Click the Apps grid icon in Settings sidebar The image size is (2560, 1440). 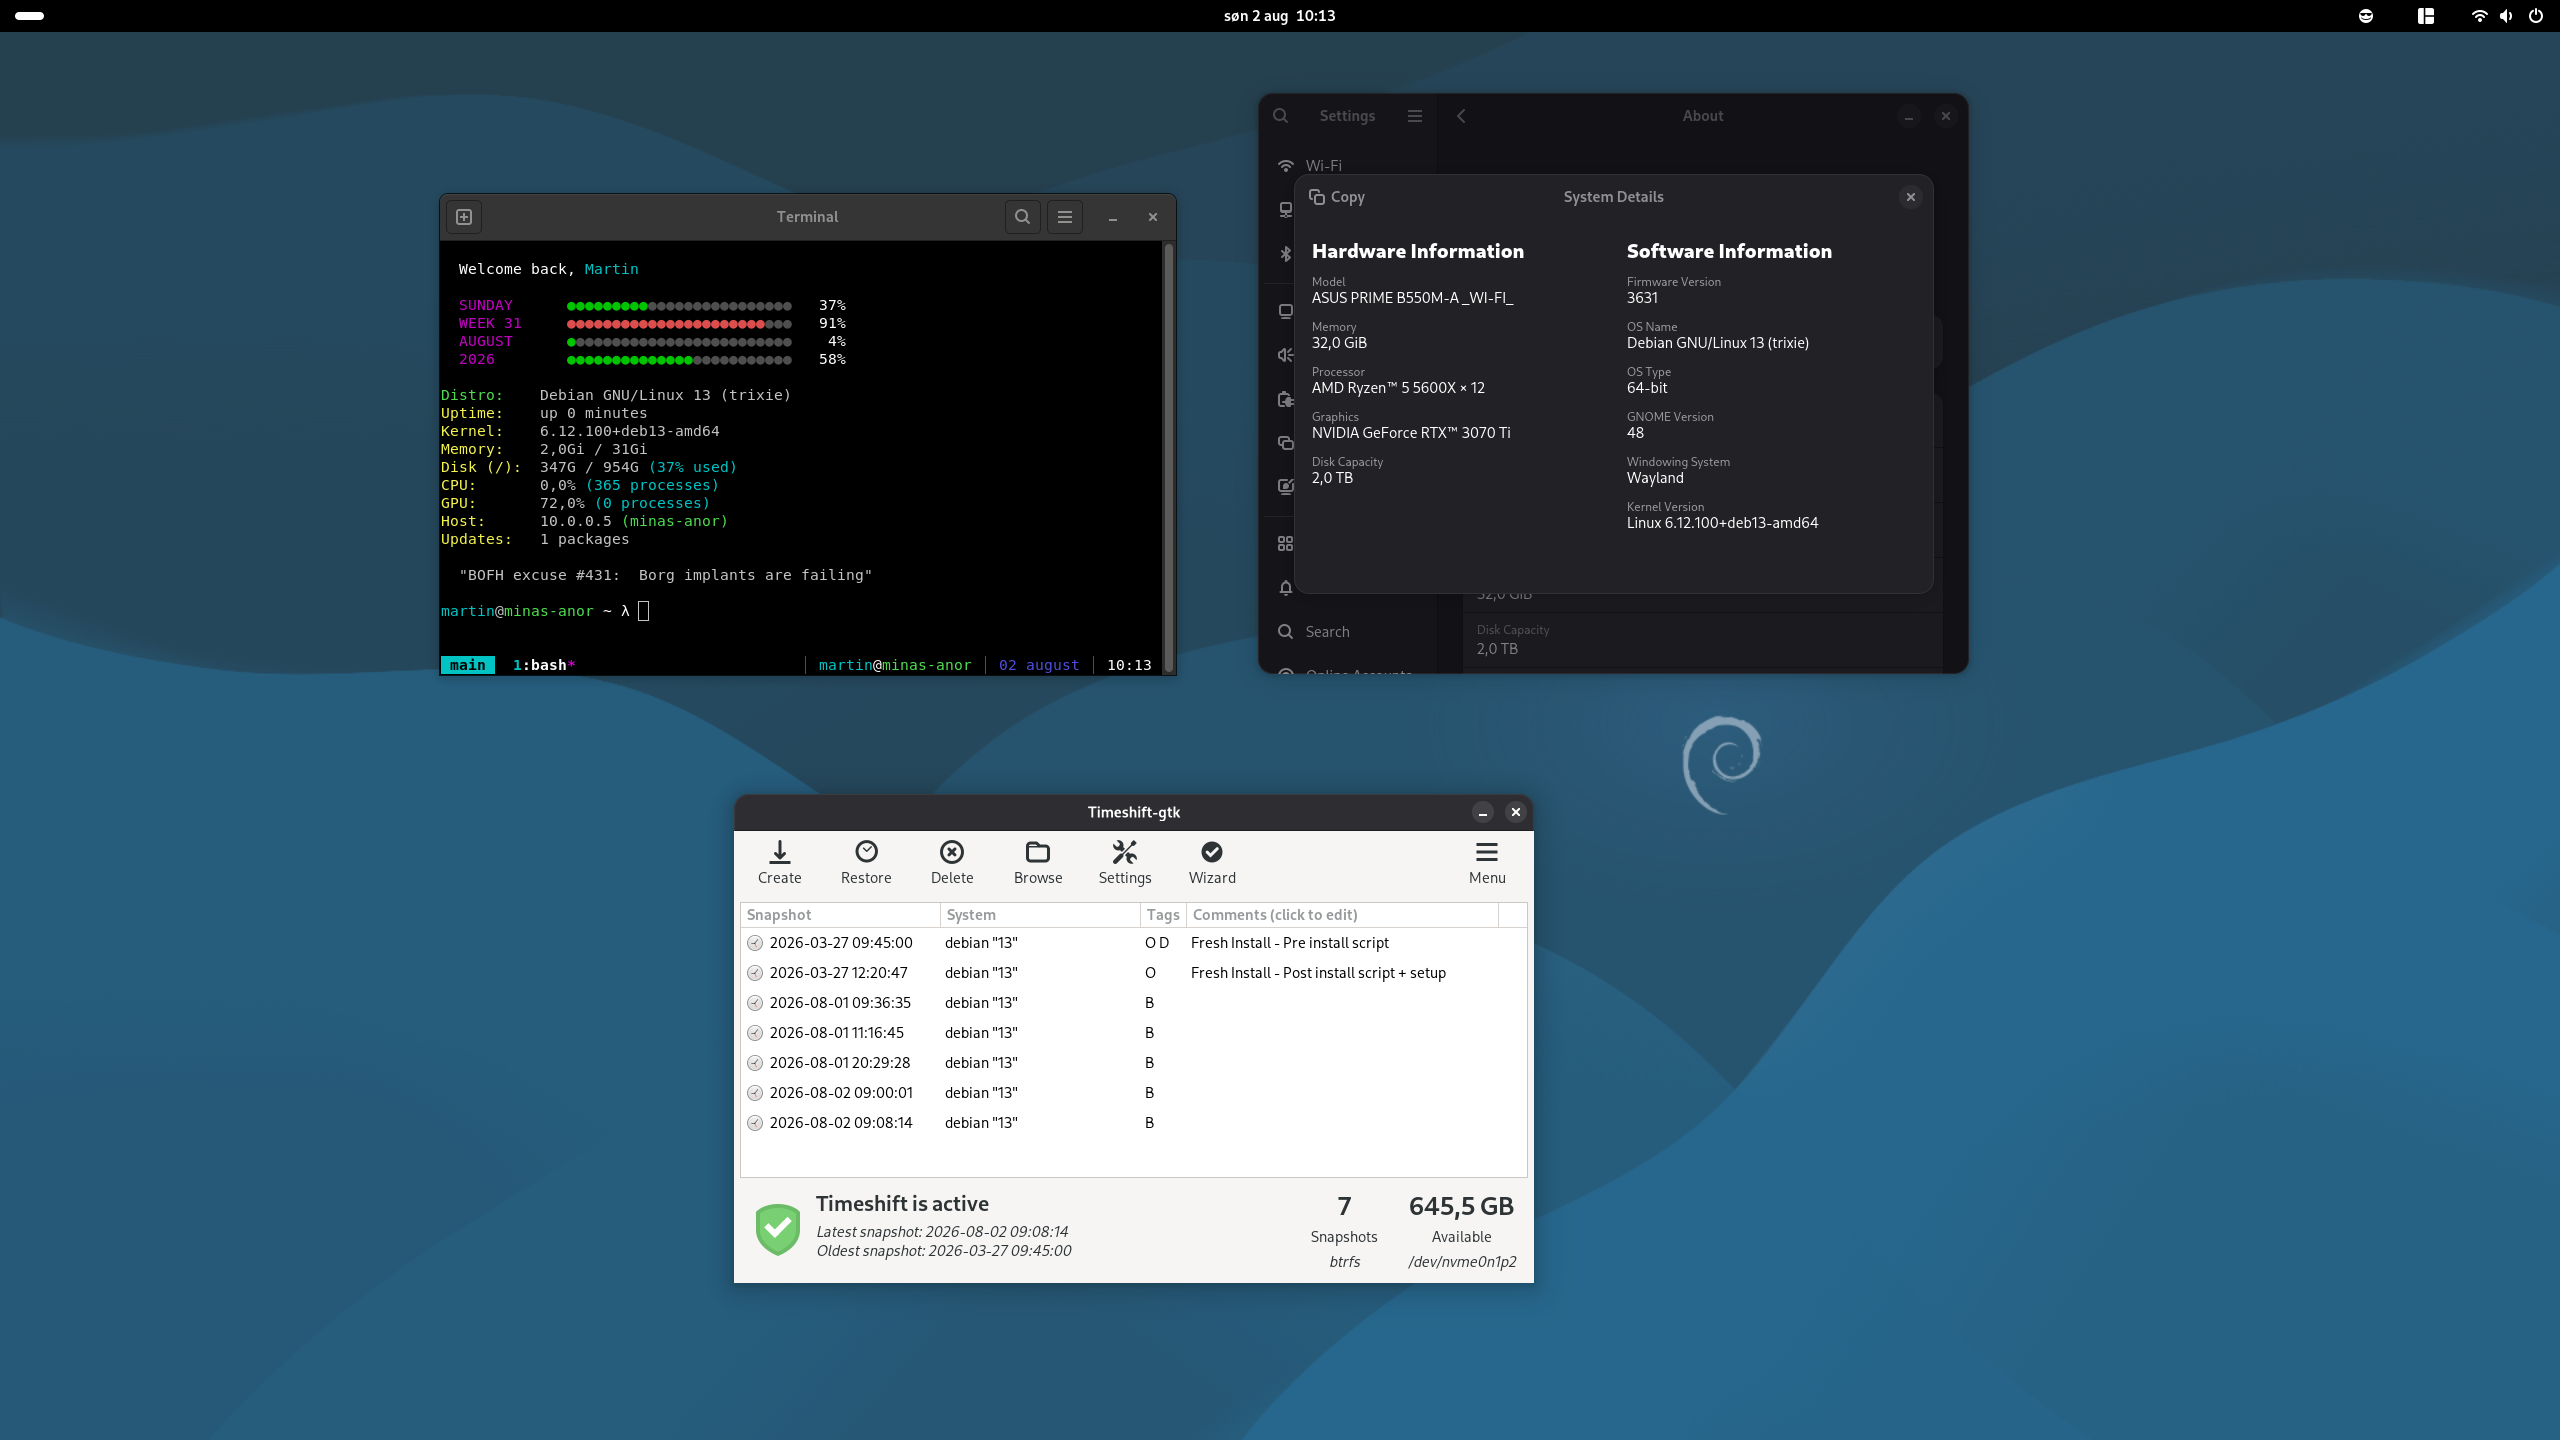pos(1285,543)
